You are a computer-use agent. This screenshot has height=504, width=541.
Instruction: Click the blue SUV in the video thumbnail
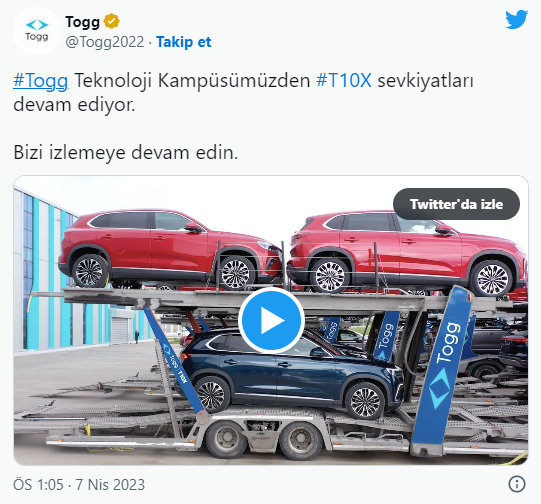tap(291, 373)
